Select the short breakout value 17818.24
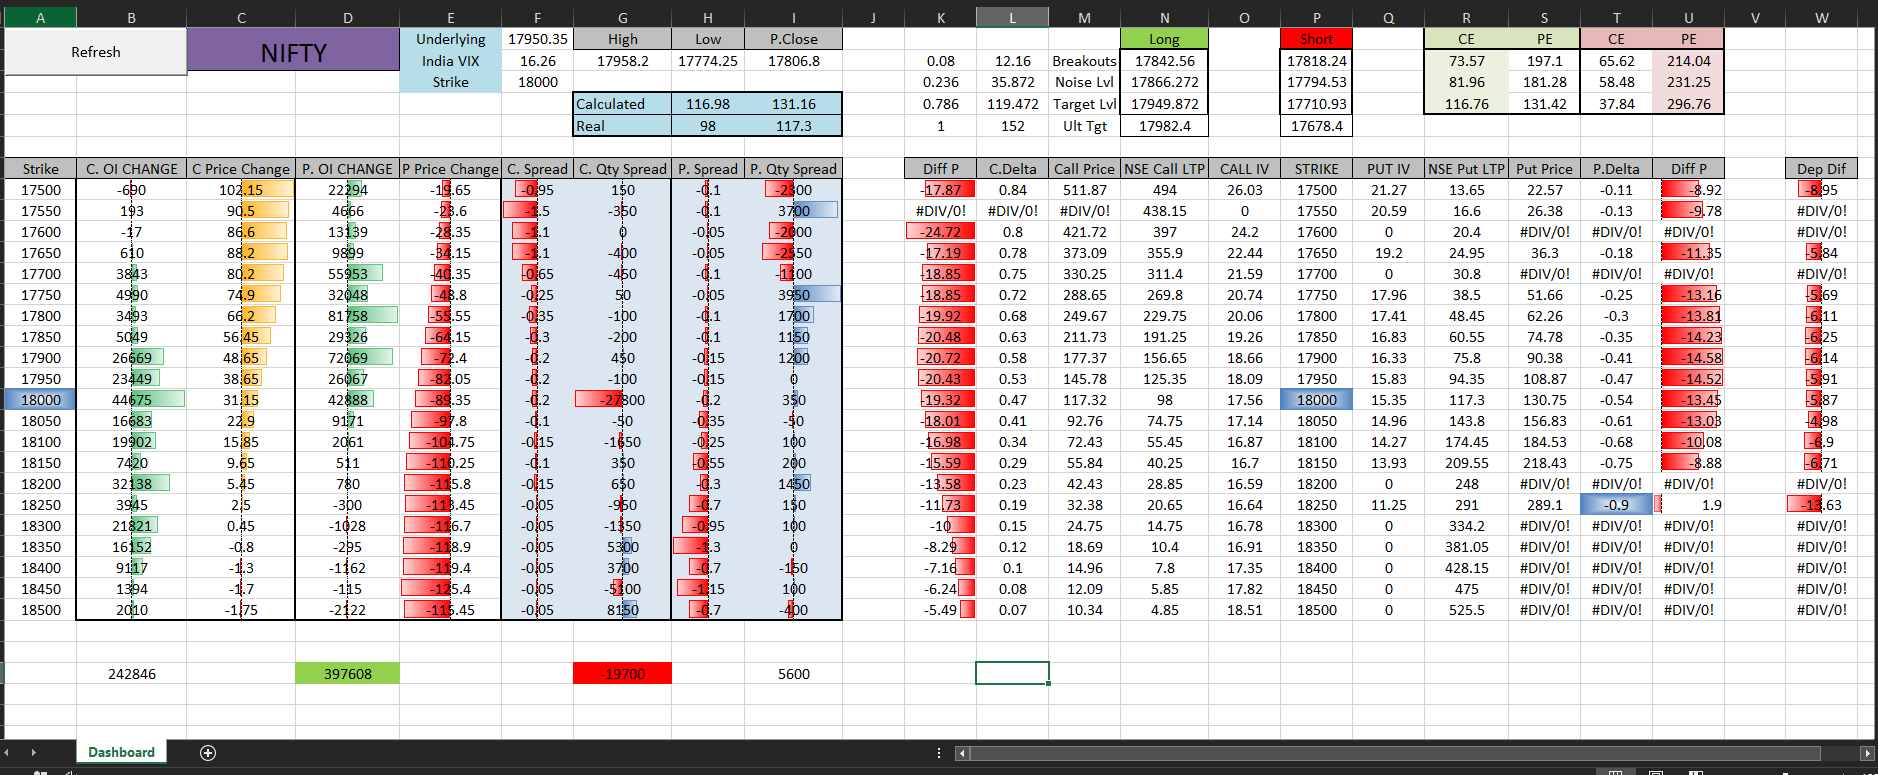Screen dimensions: 1878x775 [1316, 61]
